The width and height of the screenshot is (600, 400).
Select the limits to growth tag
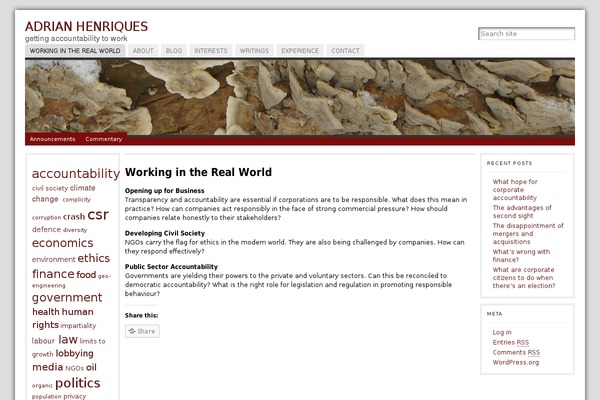coord(68,348)
